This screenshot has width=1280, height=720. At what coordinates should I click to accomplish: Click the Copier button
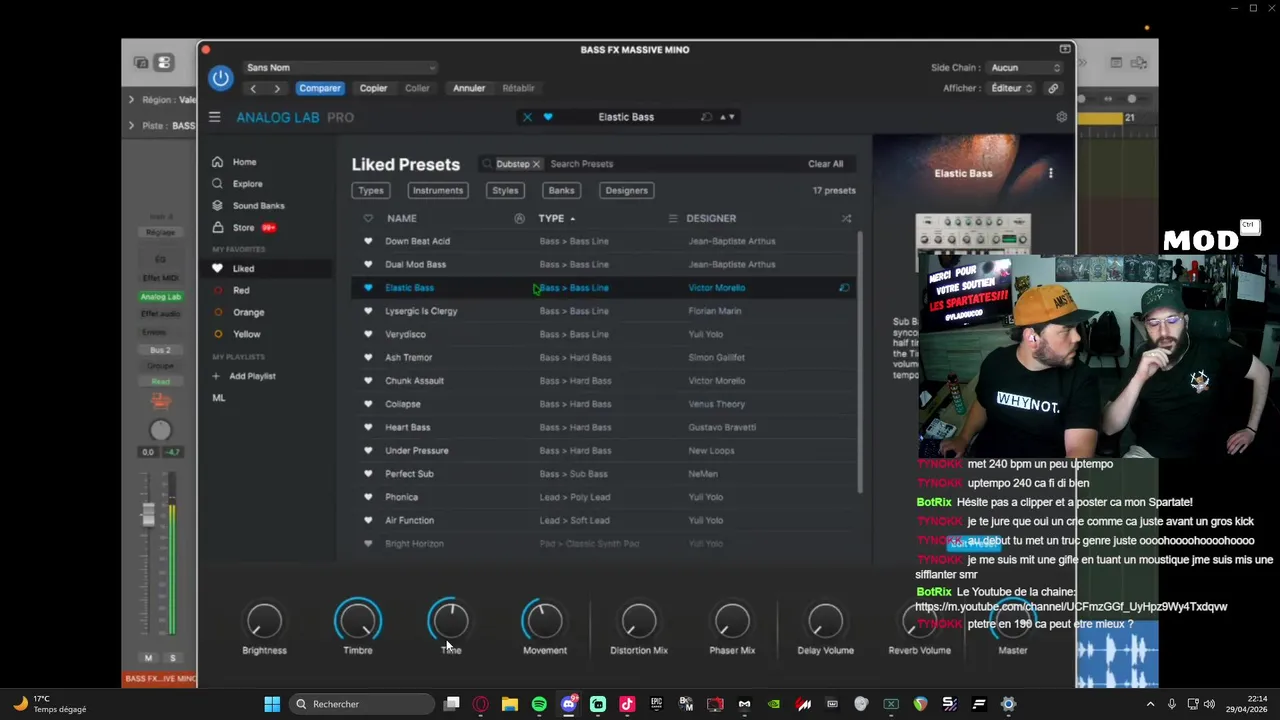[x=374, y=88]
